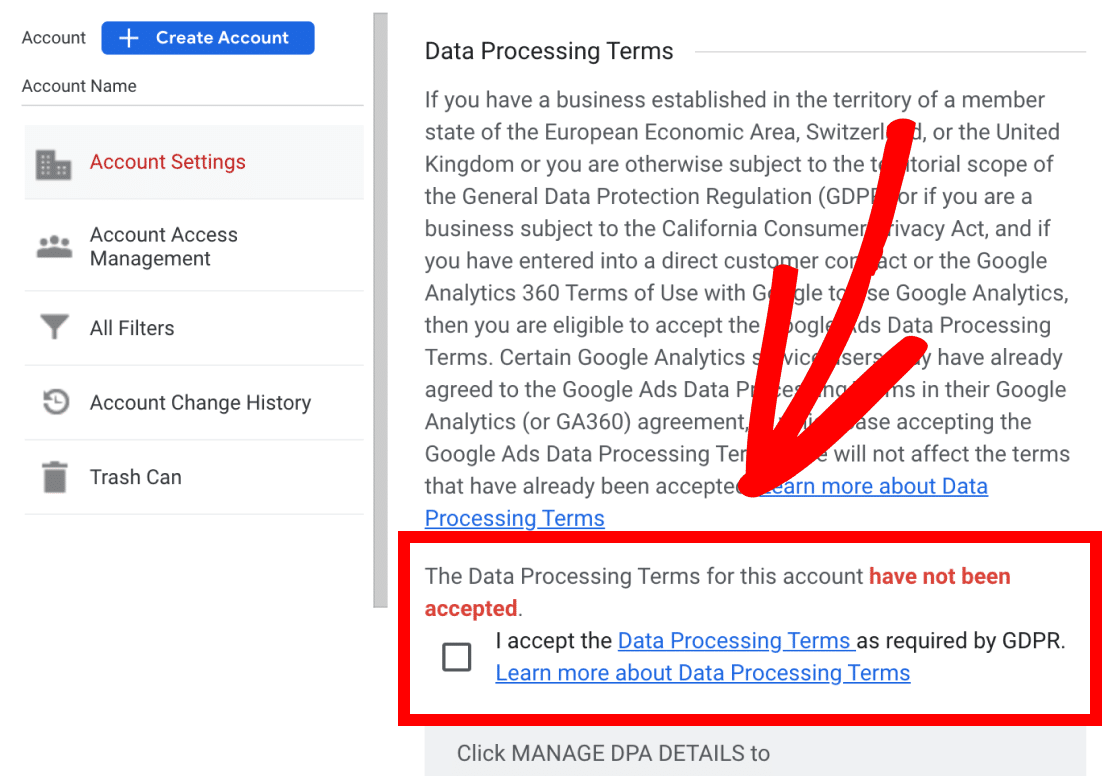
Task: Click the Account Name field
Action: pos(192,87)
